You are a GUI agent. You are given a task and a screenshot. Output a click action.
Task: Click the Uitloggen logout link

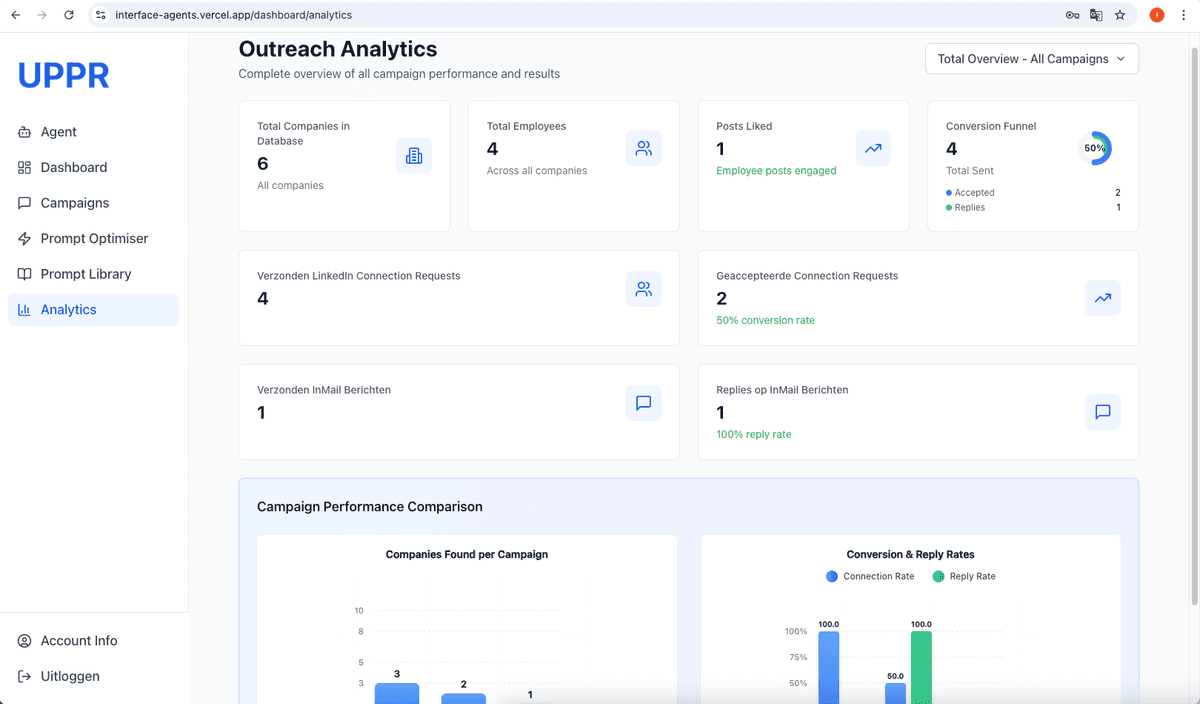(69, 676)
